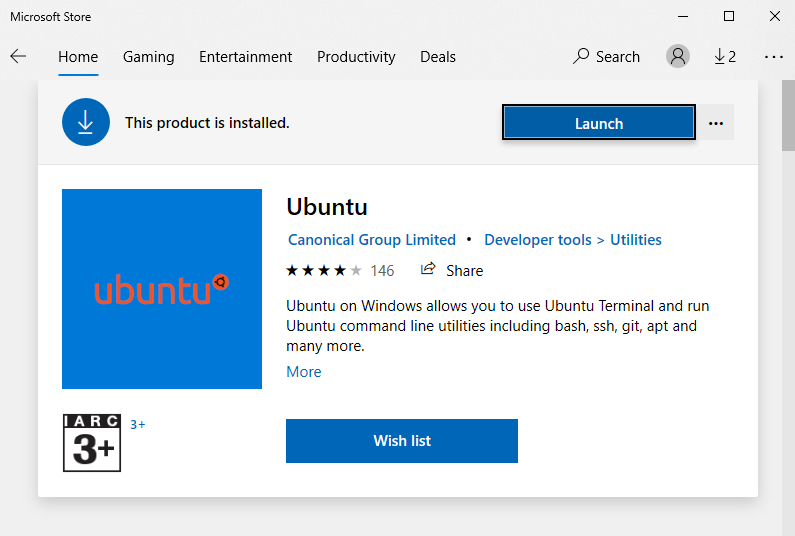
Task: Click the Share icon
Action: point(428,269)
